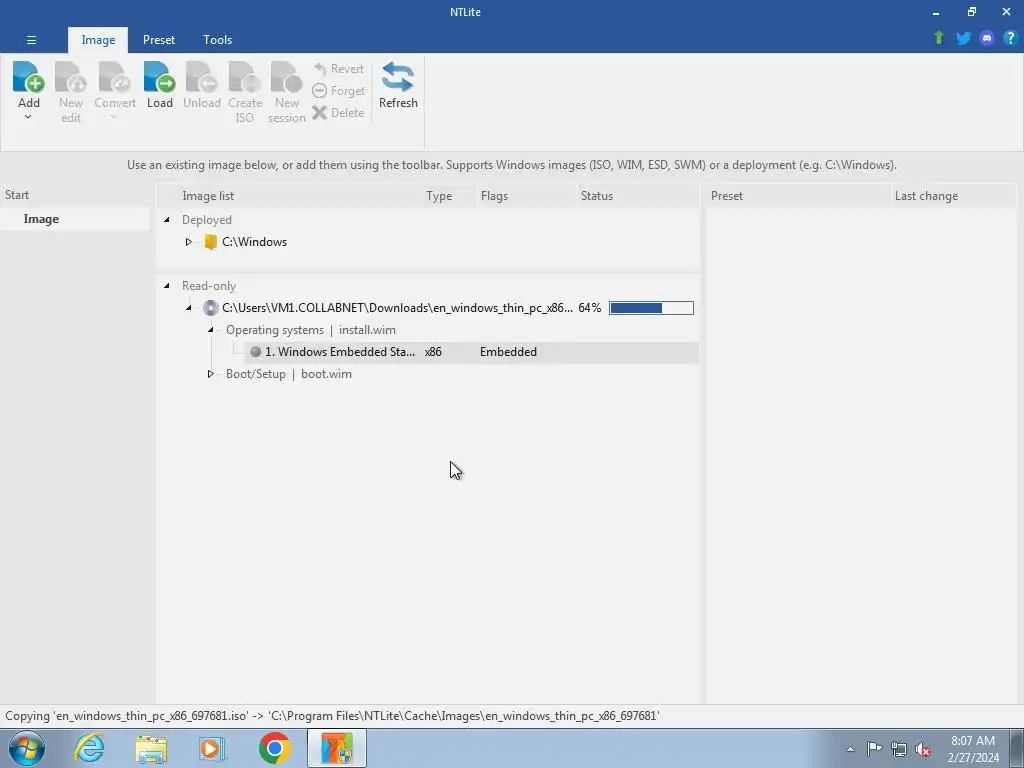Image resolution: width=1024 pixels, height=768 pixels.
Task: Open the Add dropdown arrow
Action: click(x=28, y=117)
